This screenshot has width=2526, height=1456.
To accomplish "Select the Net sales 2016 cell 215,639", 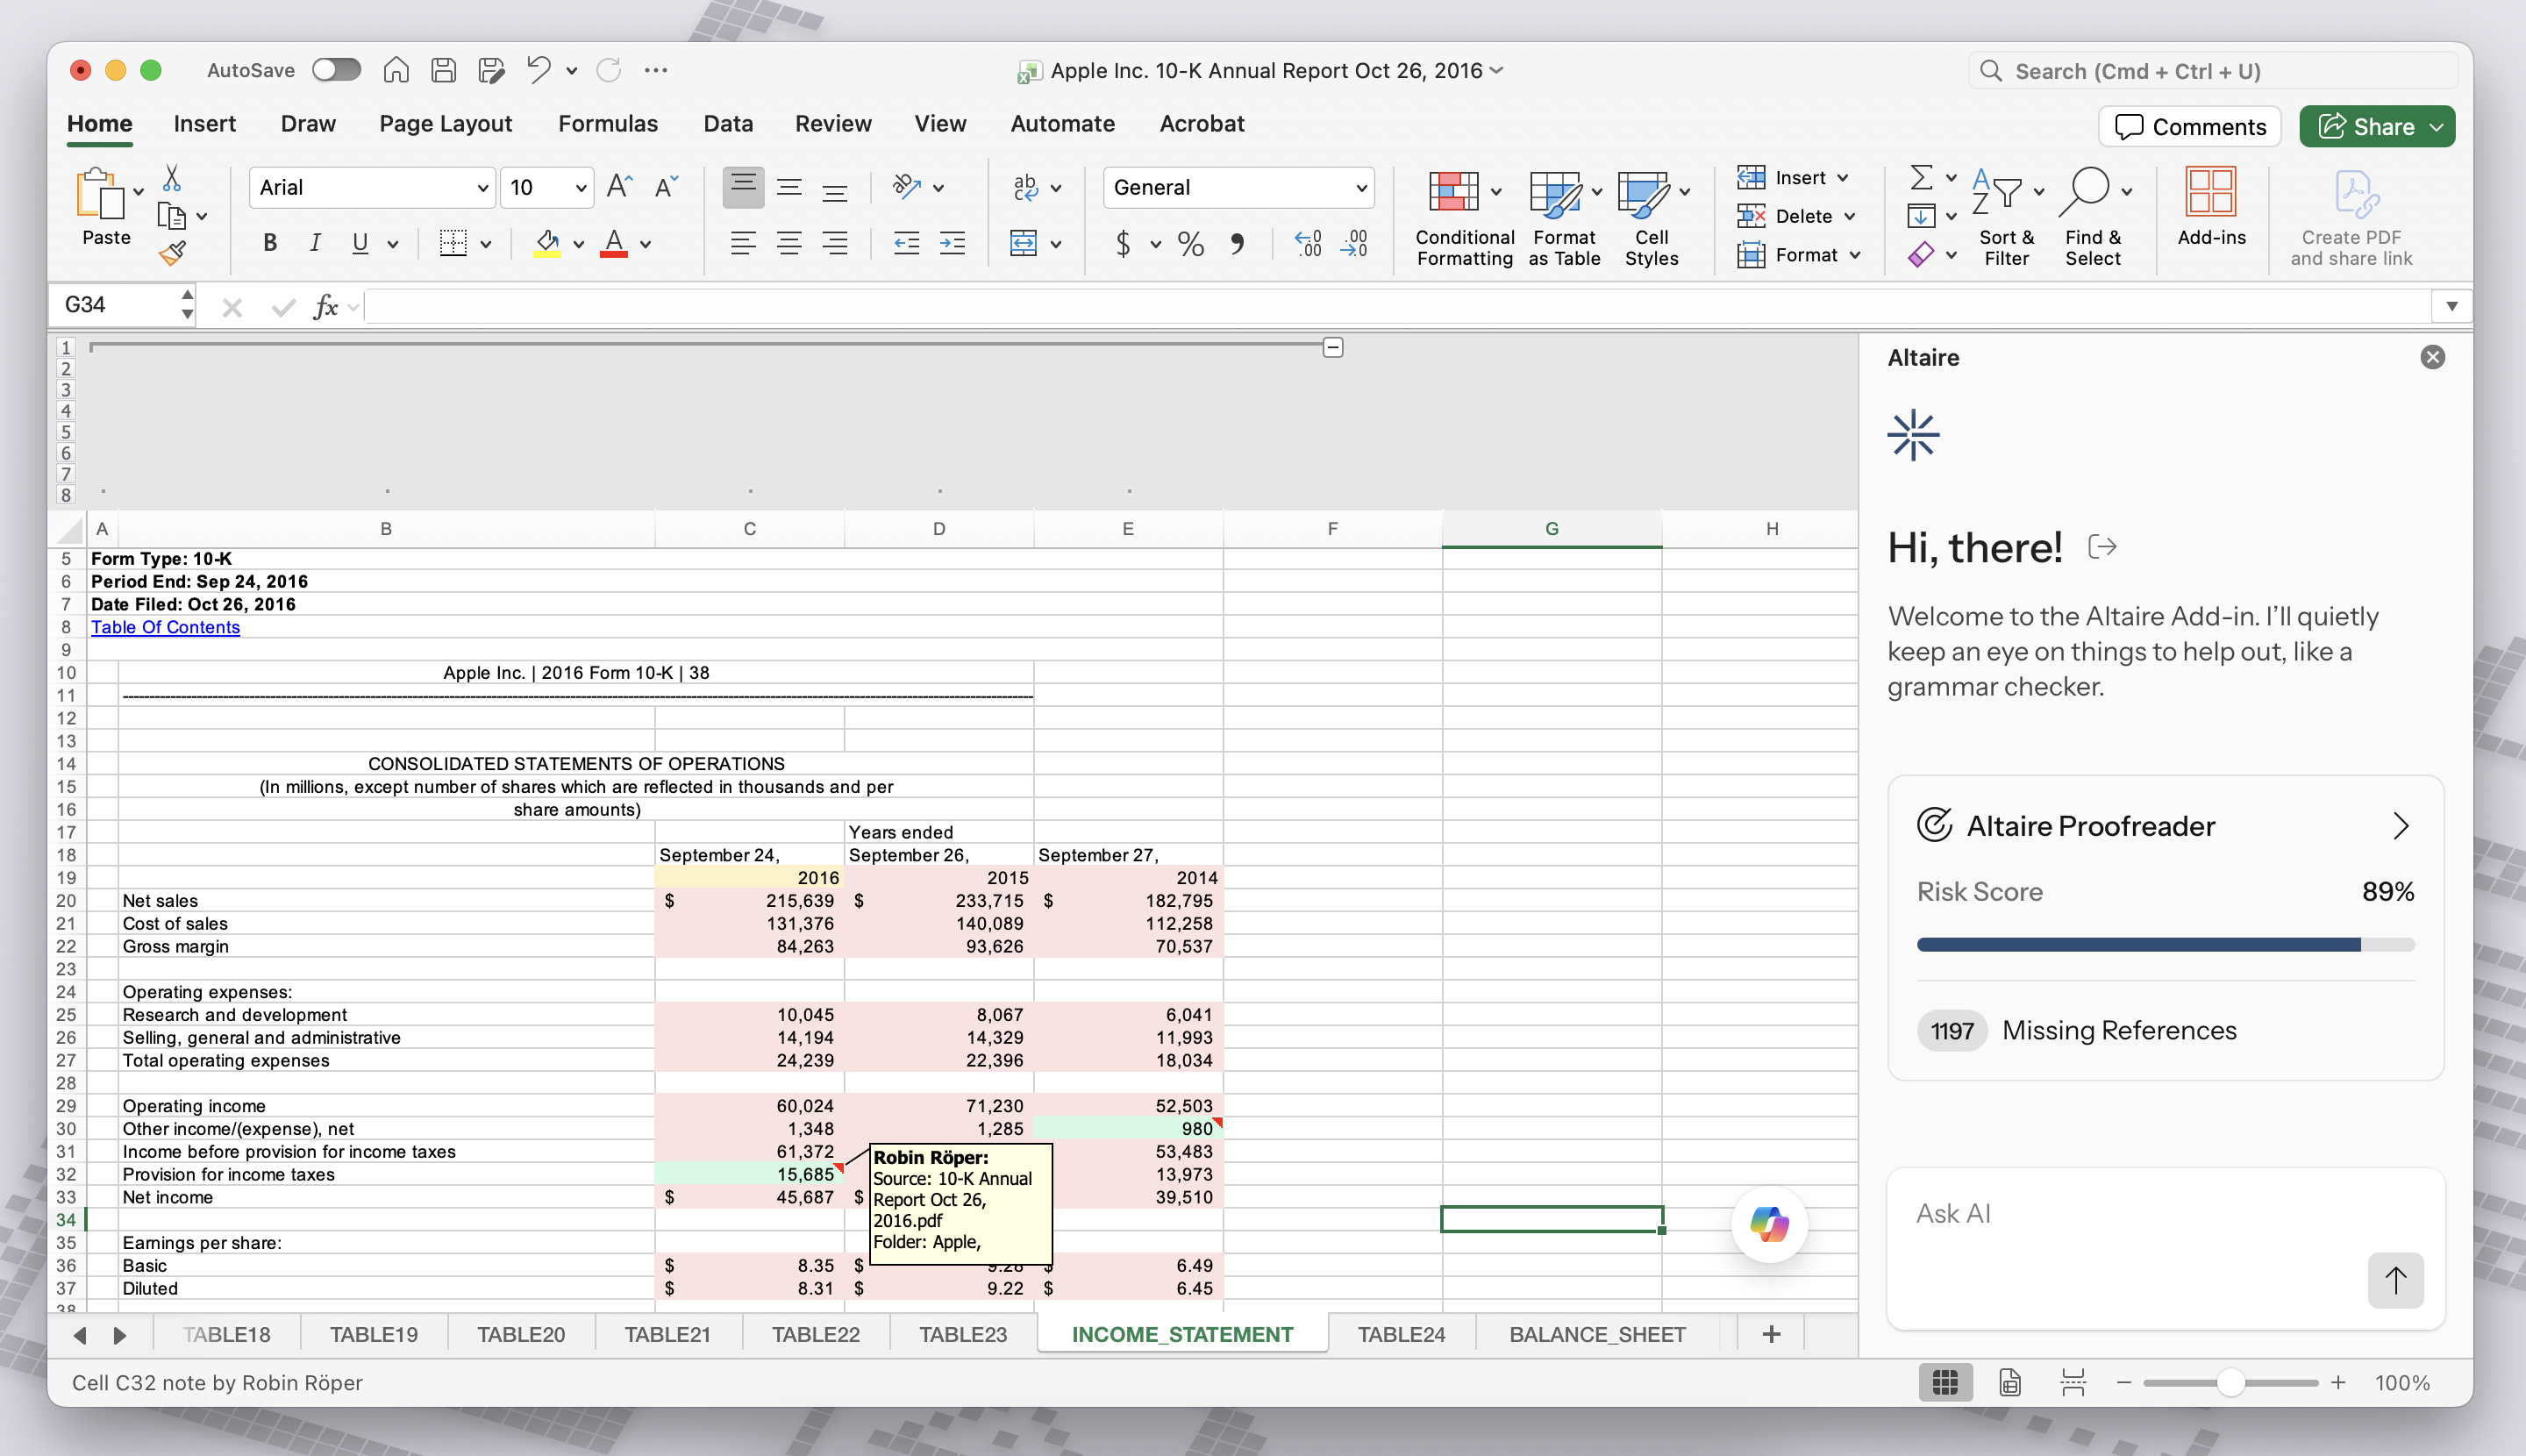I will pos(749,901).
